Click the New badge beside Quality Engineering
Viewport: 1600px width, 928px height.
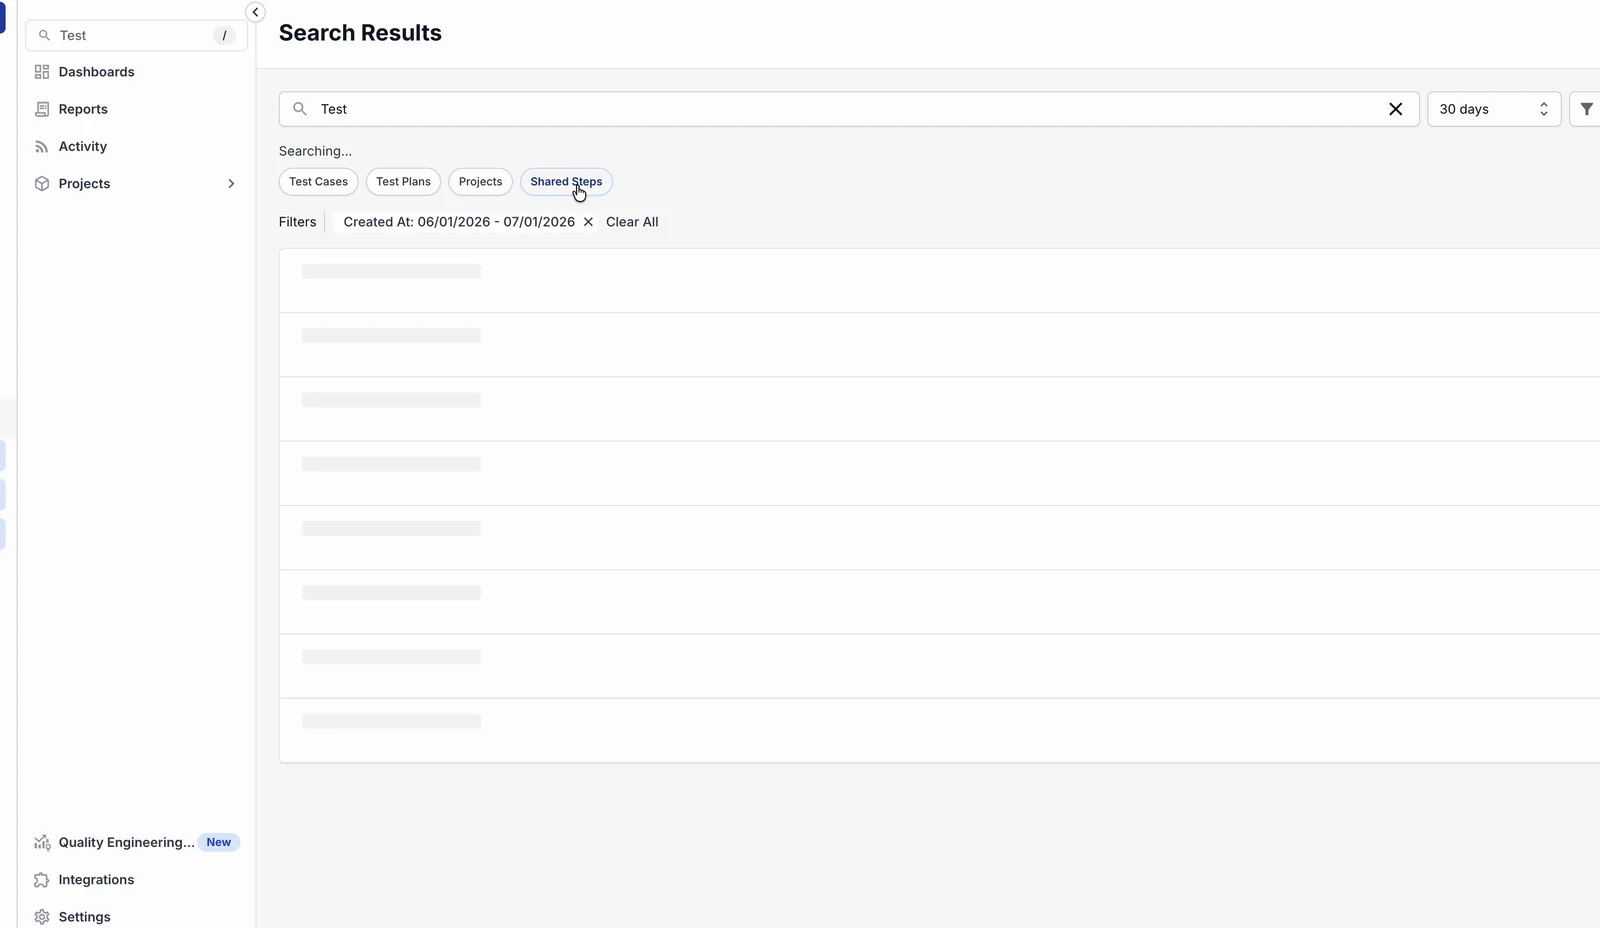point(218,842)
